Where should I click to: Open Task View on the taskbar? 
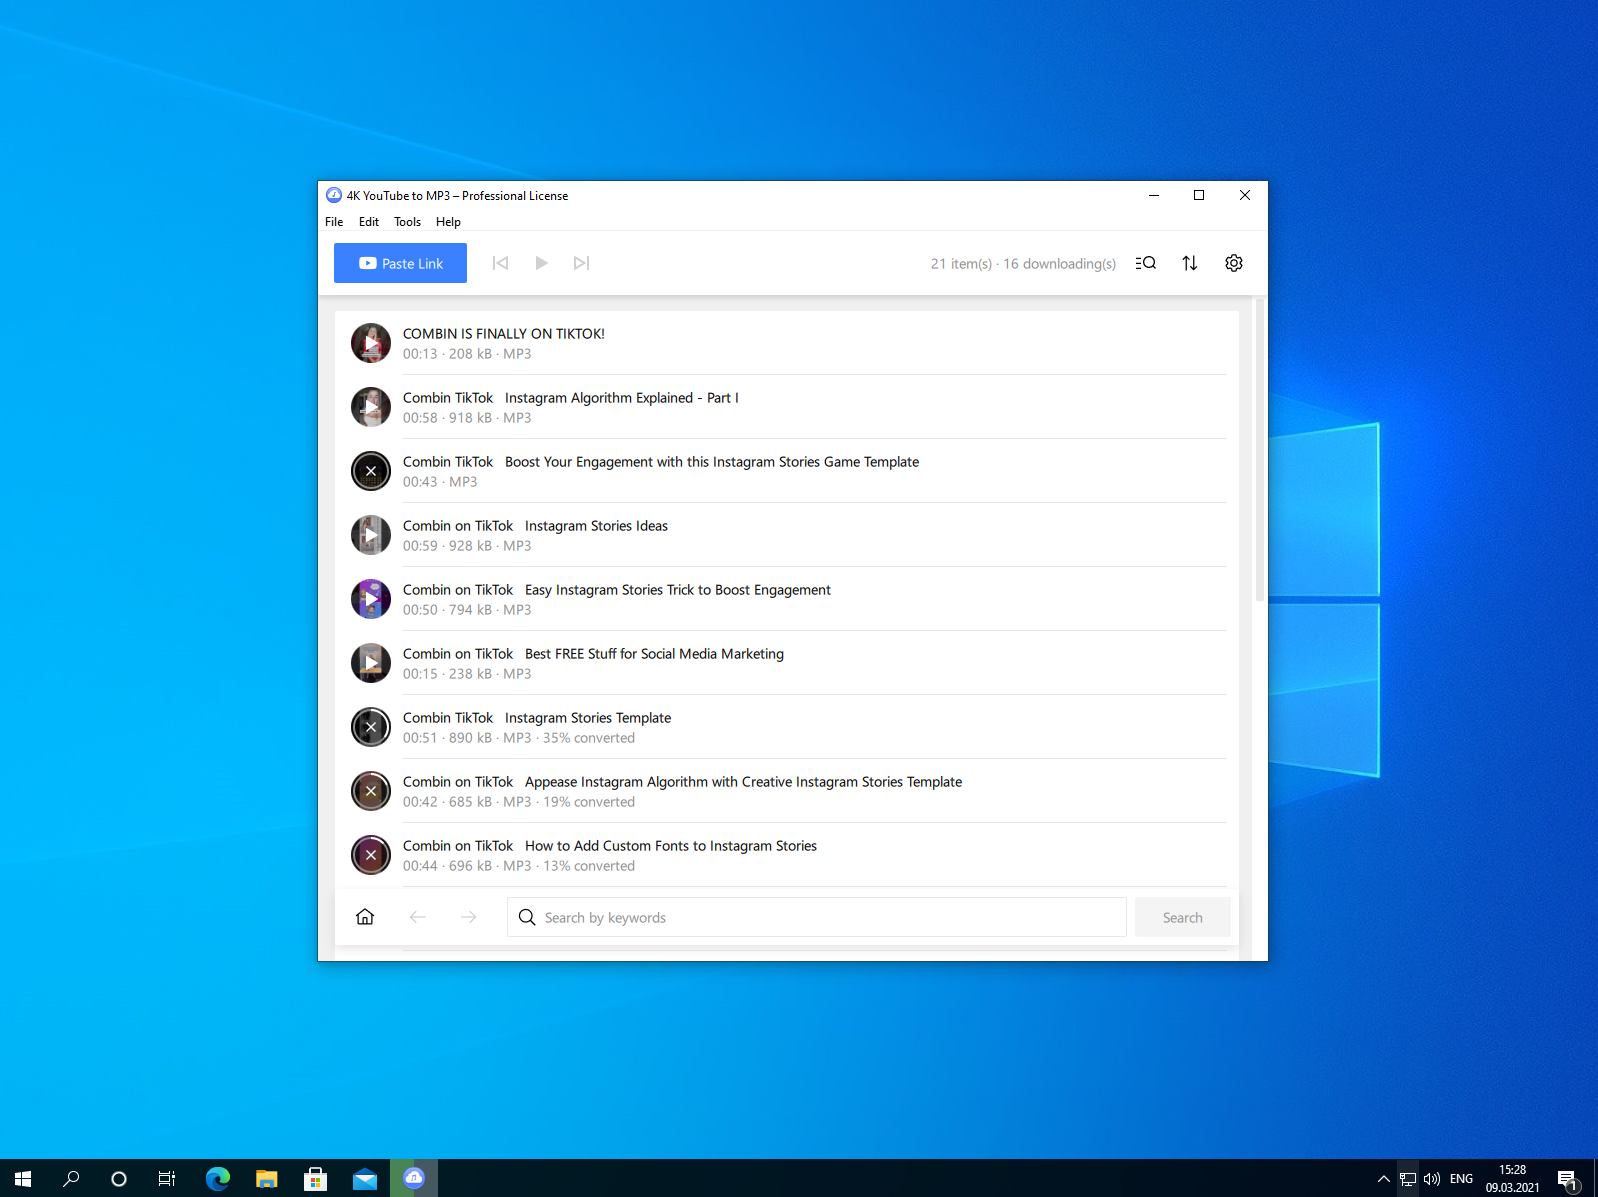167,1179
